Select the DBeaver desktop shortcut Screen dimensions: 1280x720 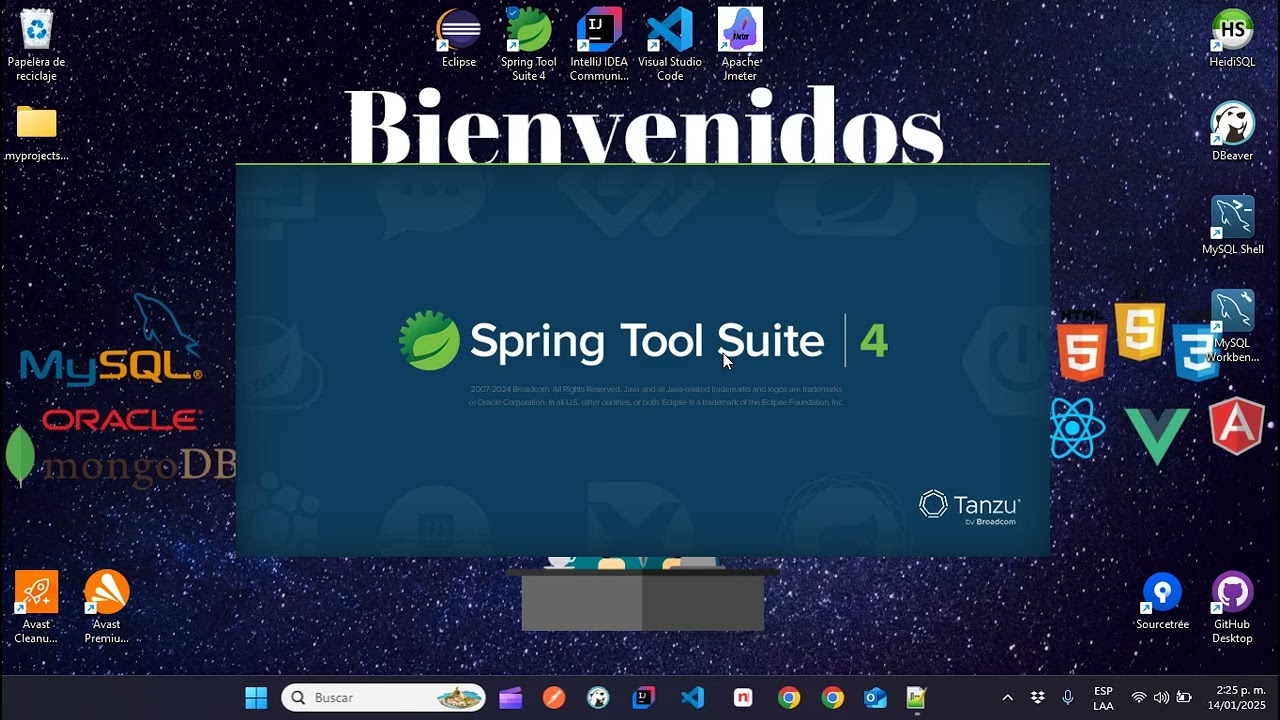tap(1232, 132)
